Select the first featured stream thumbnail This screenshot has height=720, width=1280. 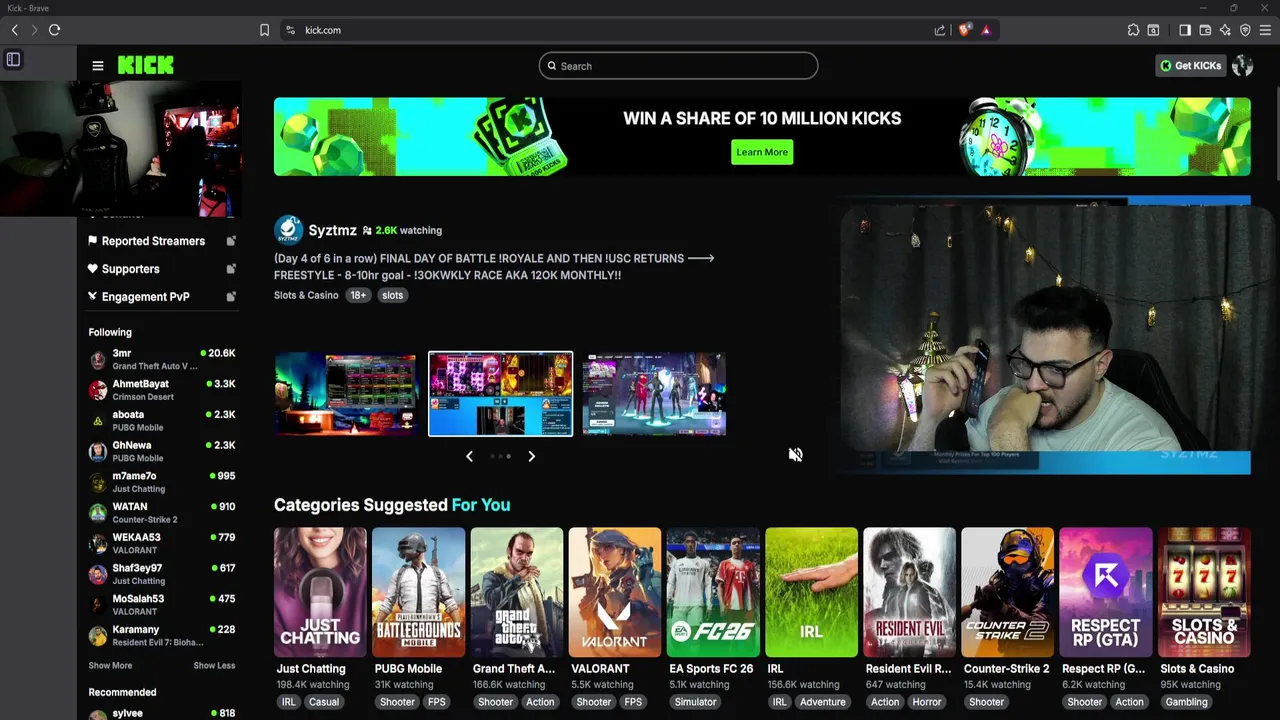(345, 394)
